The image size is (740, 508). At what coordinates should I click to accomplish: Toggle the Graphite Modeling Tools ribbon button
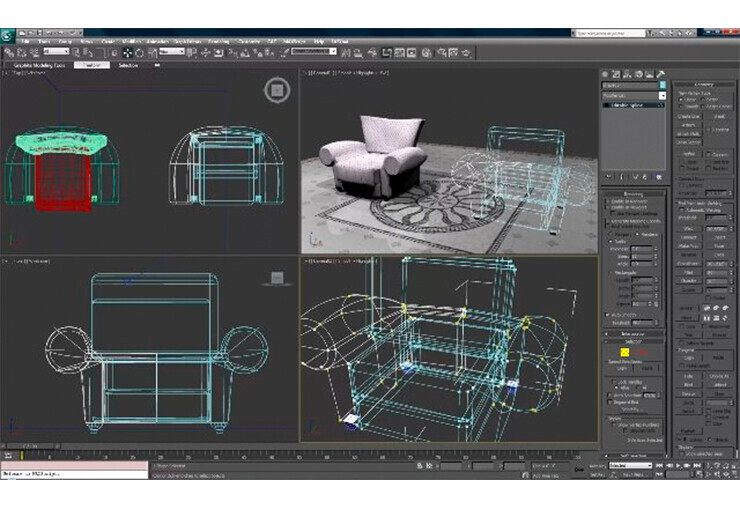pyautogui.click(x=386, y=53)
